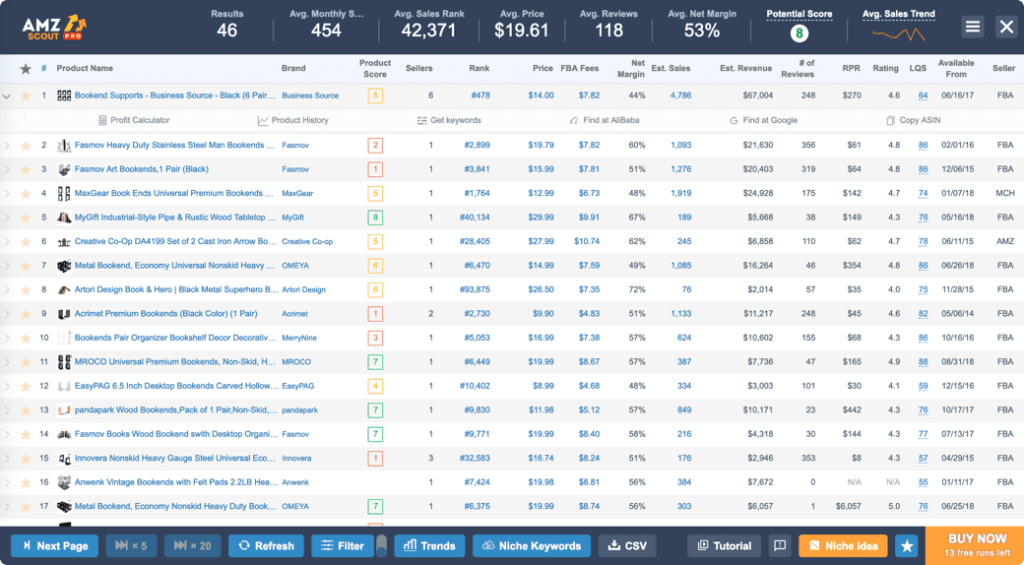Click Get keywords option
This screenshot has width=1024, height=565.
pyautogui.click(x=449, y=120)
